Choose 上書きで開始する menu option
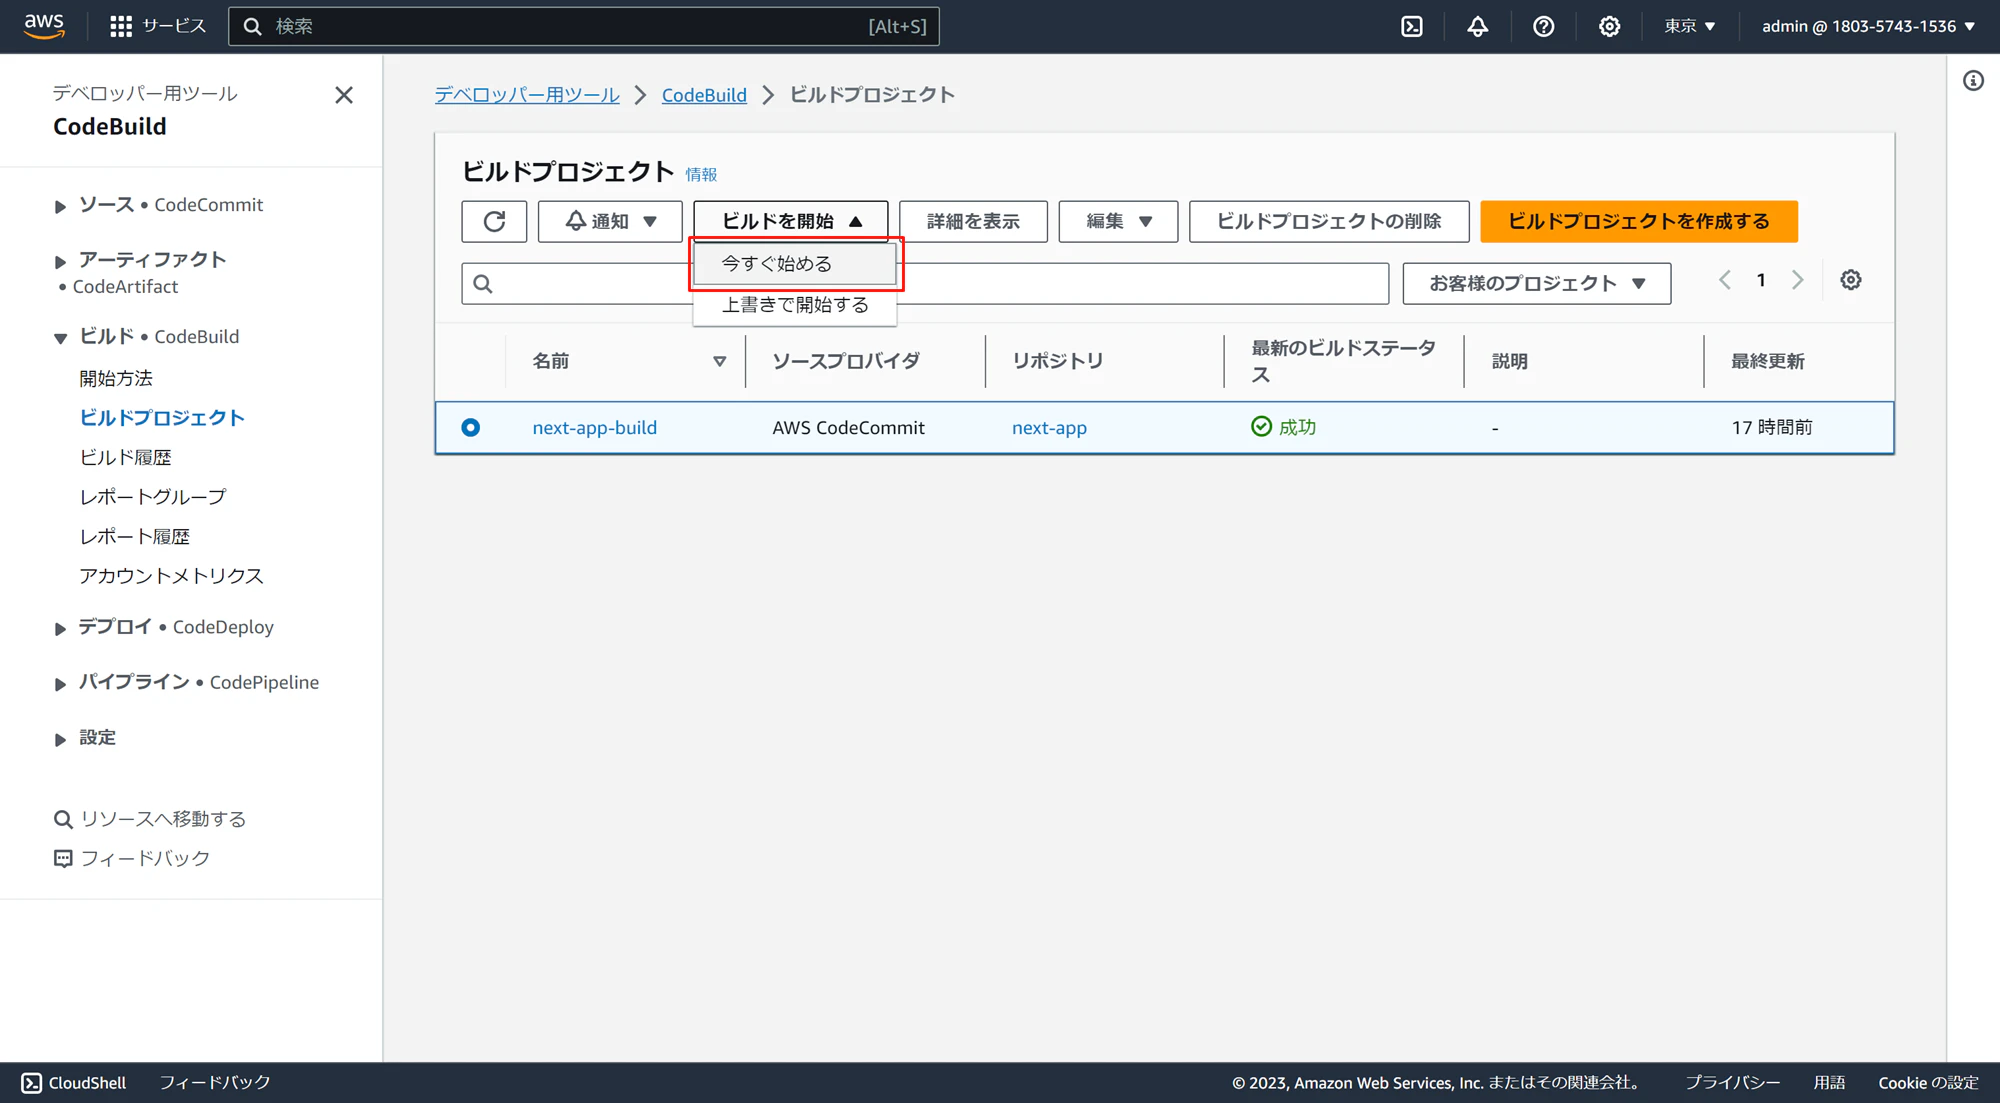This screenshot has height=1103, width=2000. point(795,305)
